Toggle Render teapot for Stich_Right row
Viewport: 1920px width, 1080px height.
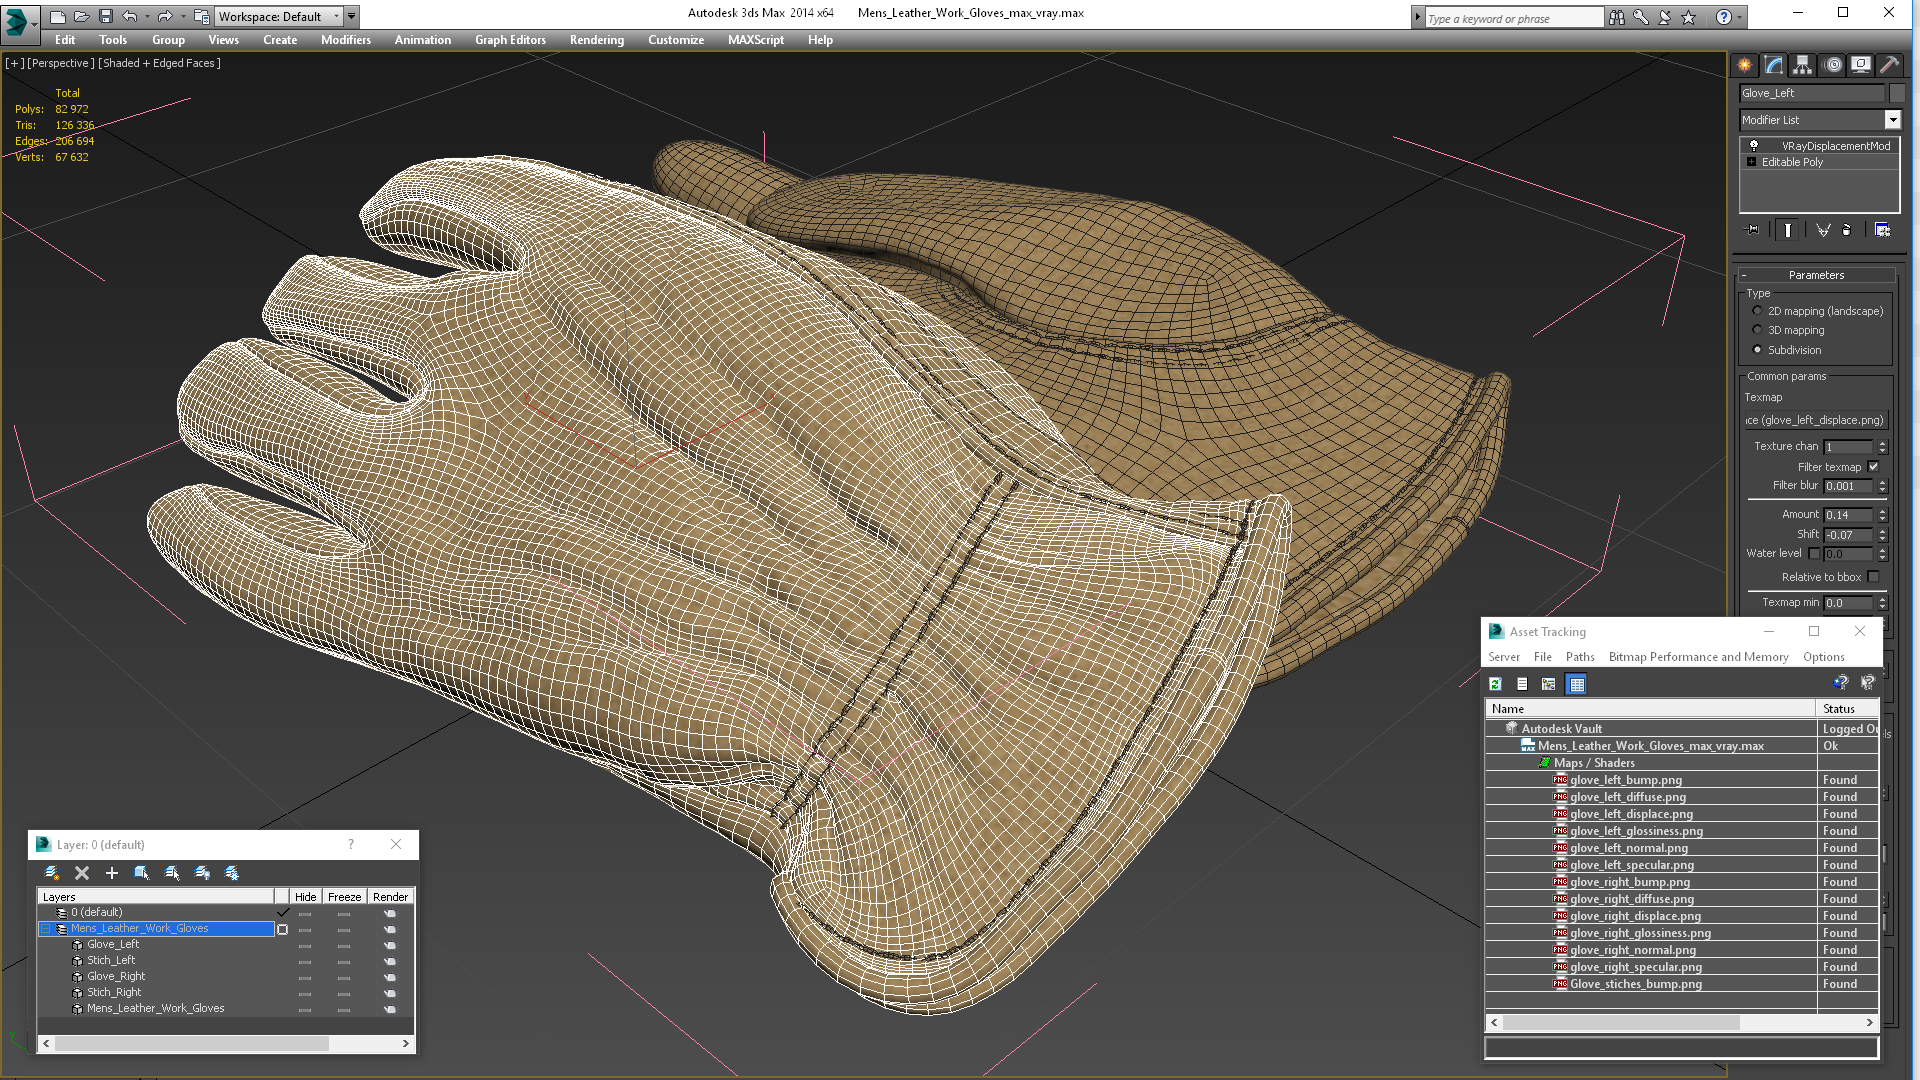pos(390,993)
